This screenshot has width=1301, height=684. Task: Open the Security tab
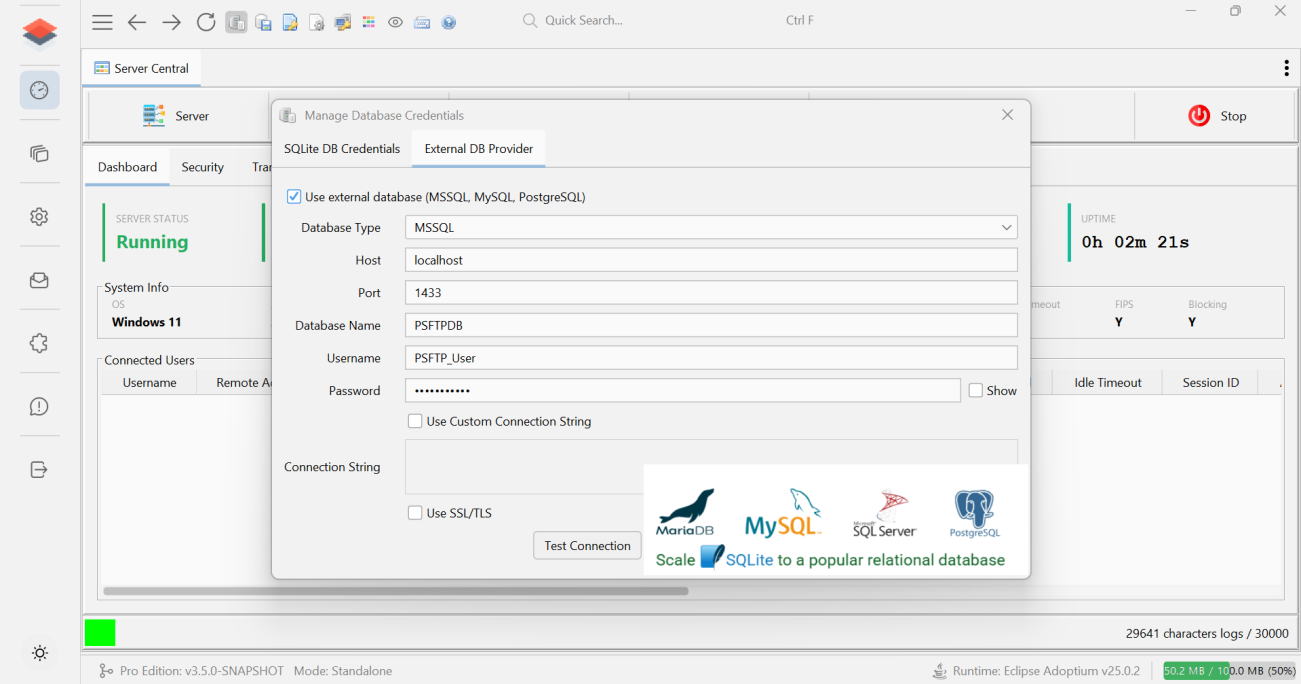point(203,167)
